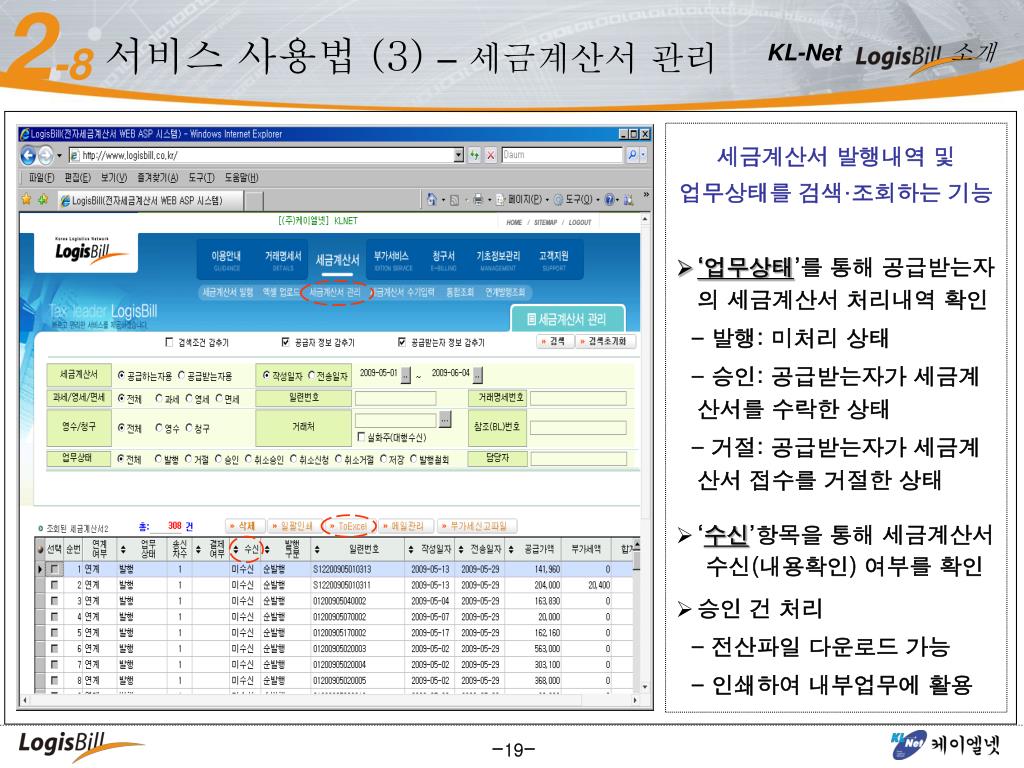This screenshot has height=768, width=1024.
Task: Toggle the 검색조건 감추기 checkbox
Action: pos(169,342)
